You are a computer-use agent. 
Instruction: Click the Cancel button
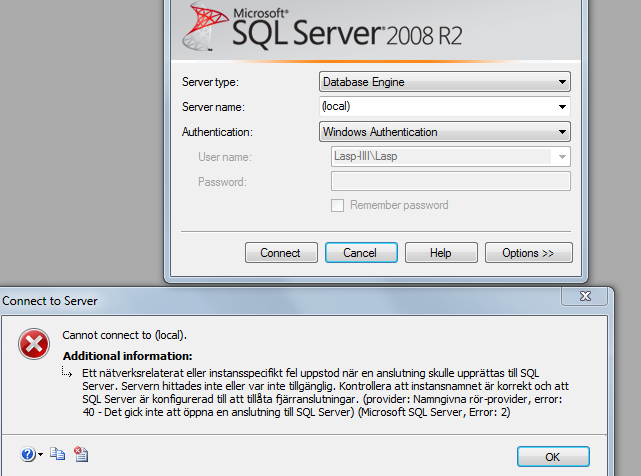coord(361,253)
